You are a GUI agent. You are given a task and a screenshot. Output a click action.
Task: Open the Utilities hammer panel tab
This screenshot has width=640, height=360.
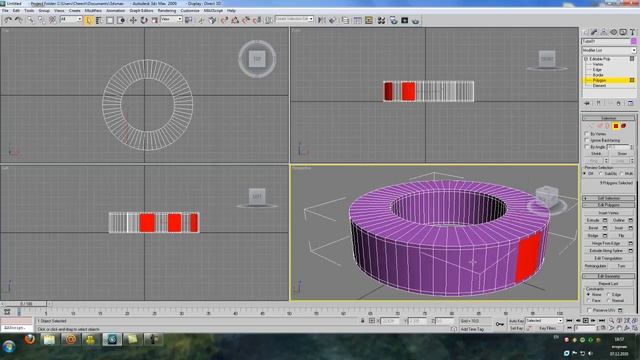(x=632, y=32)
